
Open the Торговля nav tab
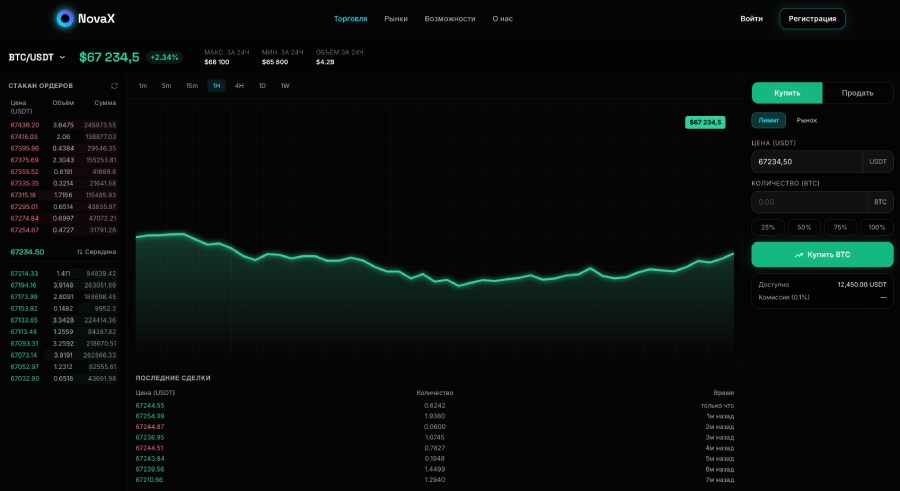[x=350, y=18]
